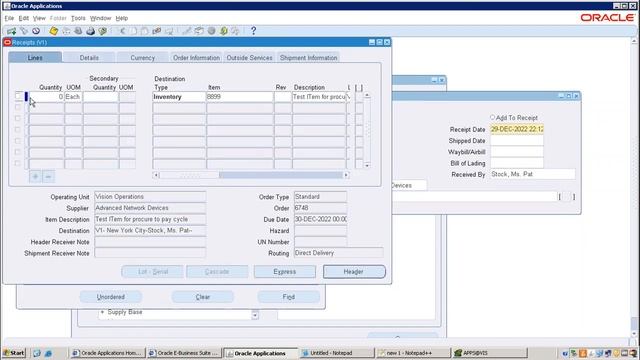Open the Show Navigator toolbar icon

click(x=36, y=31)
